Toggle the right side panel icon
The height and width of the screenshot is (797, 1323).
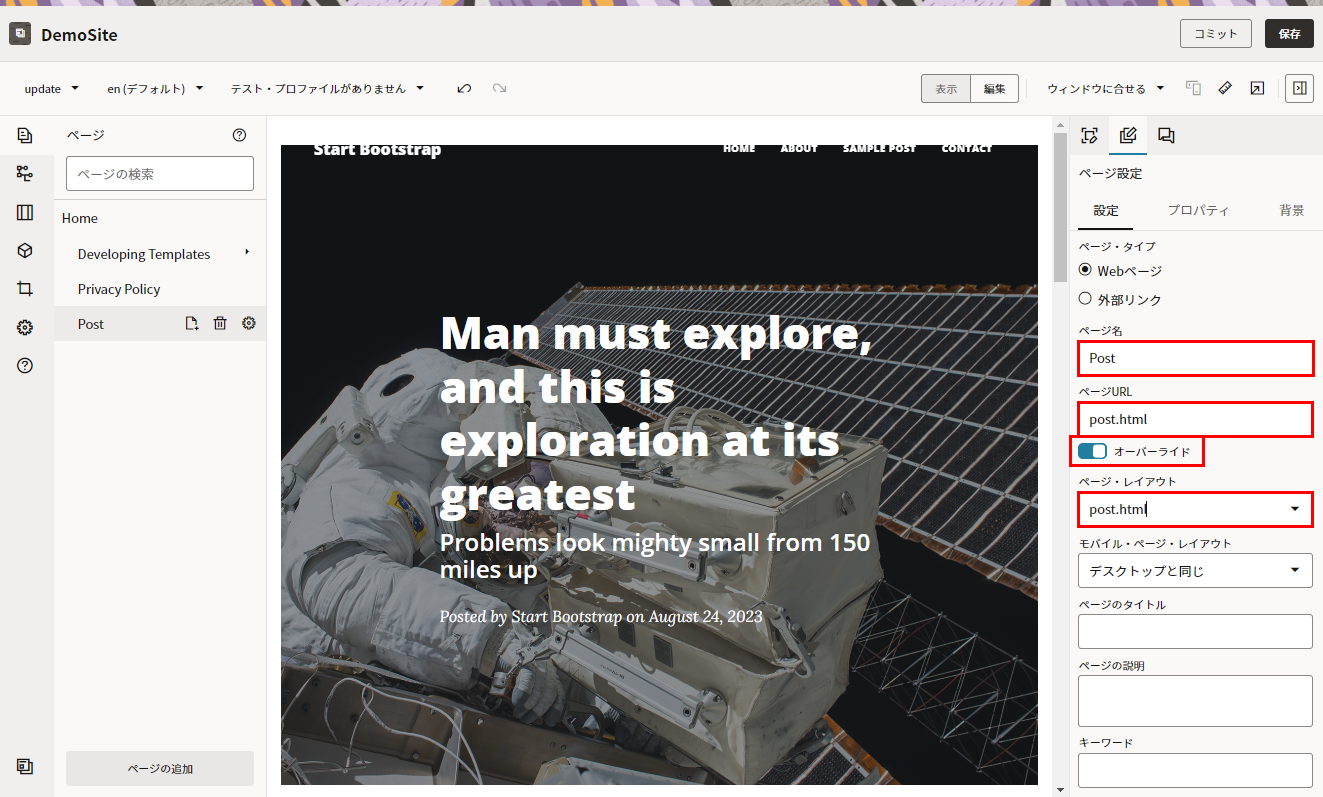[x=1299, y=88]
